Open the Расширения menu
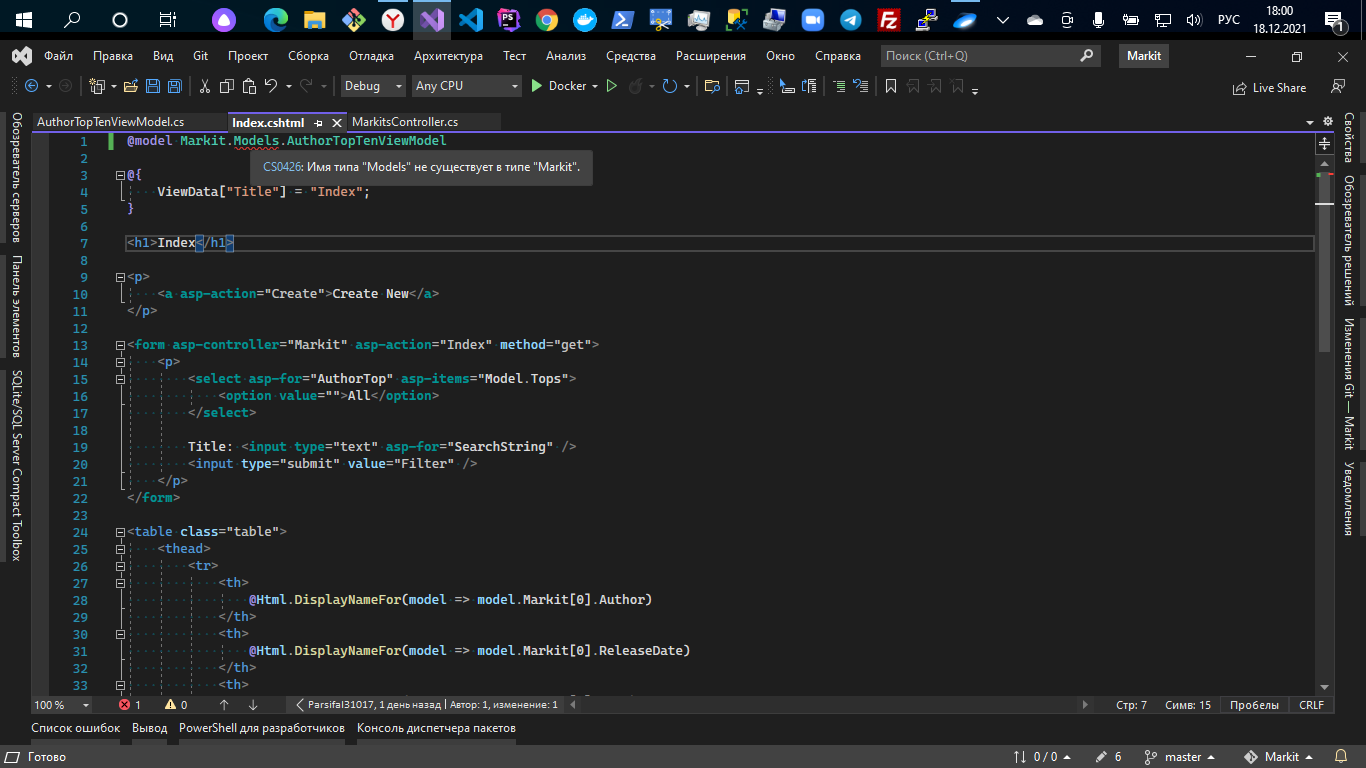This screenshot has height=768, width=1366. click(x=711, y=56)
